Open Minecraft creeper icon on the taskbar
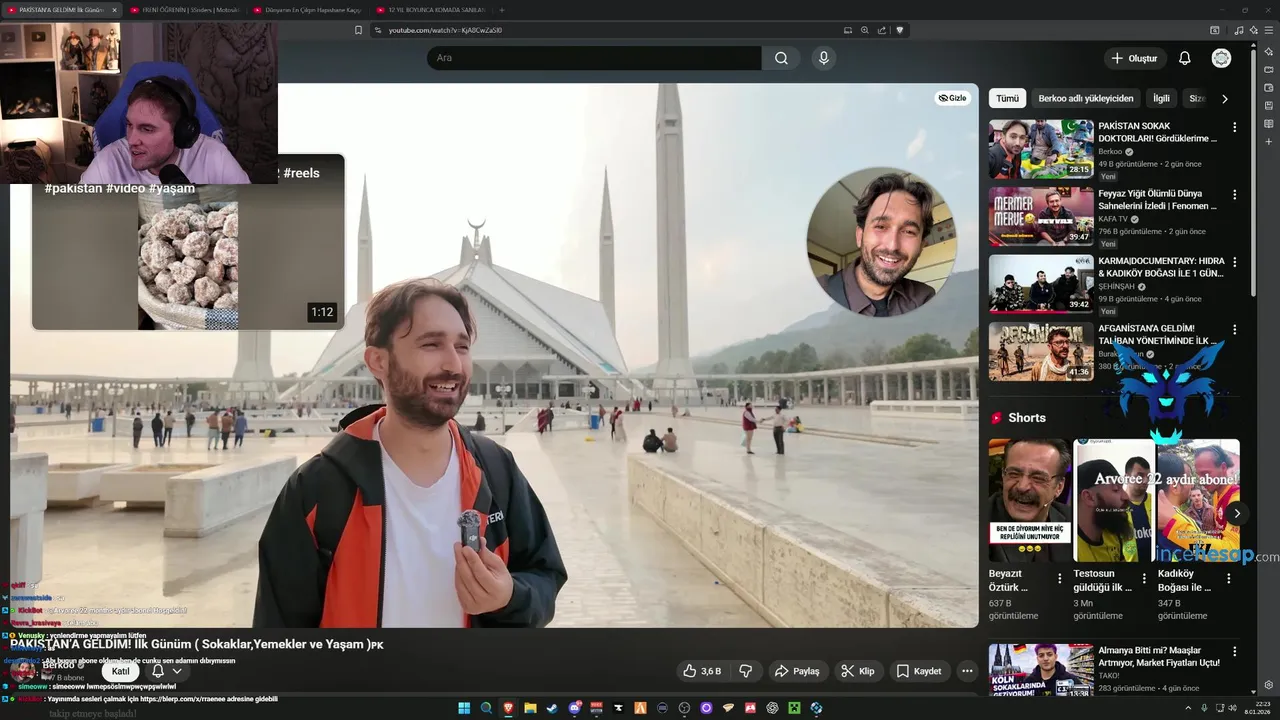The width and height of the screenshot is (1280, 720). click(x=795, y=708)
